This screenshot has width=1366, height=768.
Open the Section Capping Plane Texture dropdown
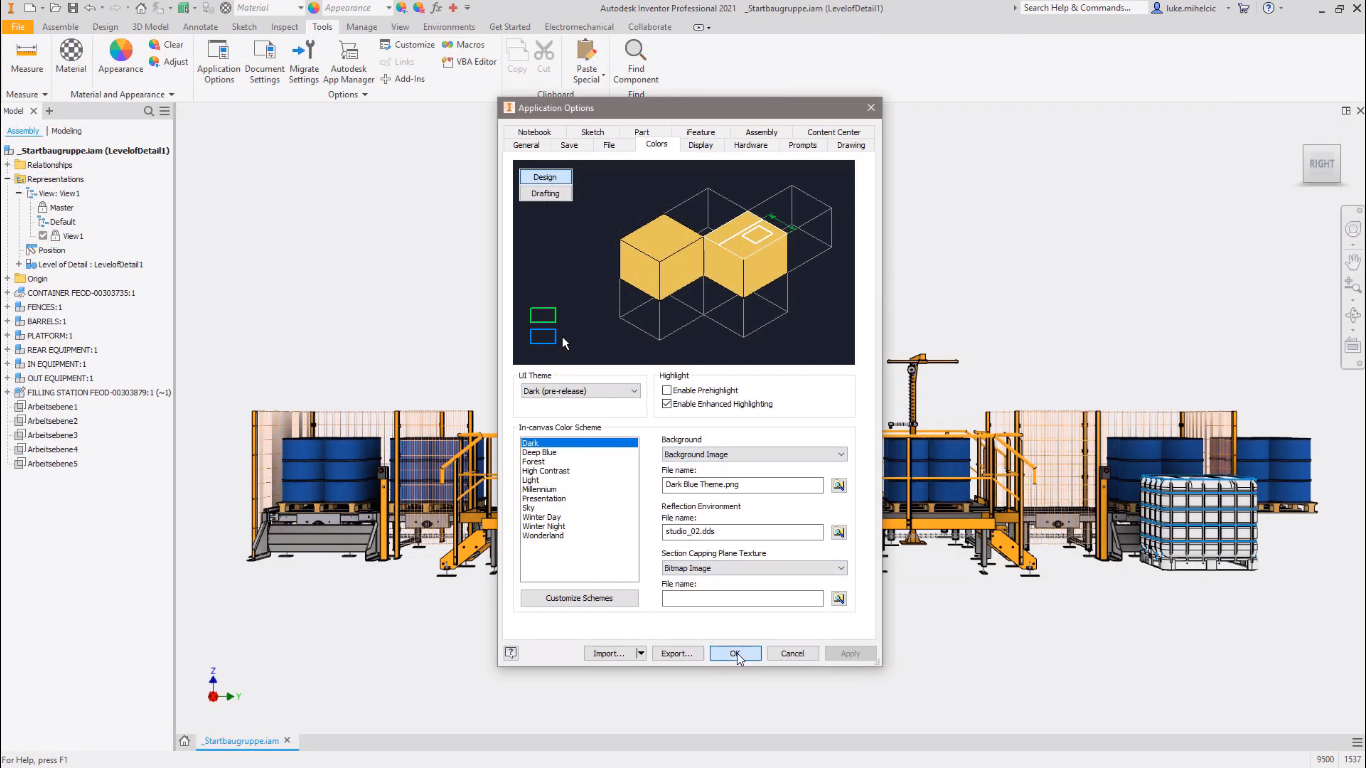pos(754,568)
